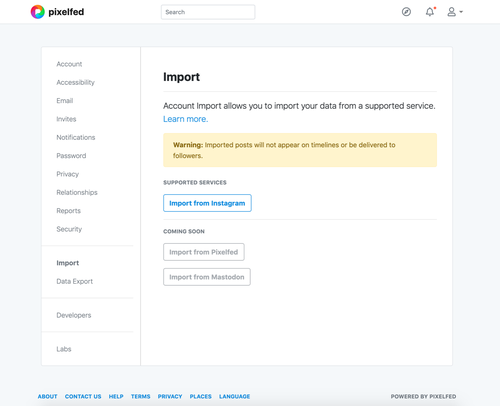The width and height of the screenshot is (500, 406).
Task: Open the user profile dropdown menu
Action: pos(455,12)
